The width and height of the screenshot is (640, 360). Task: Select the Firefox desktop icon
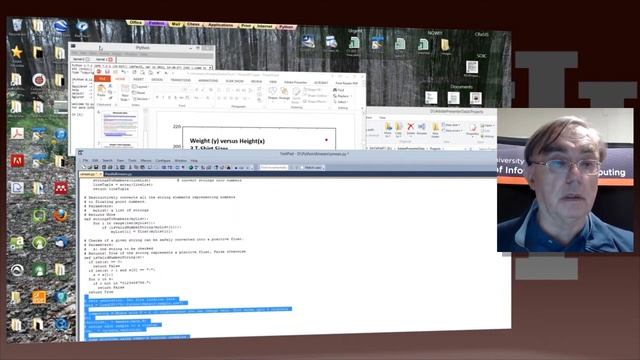point(60,216)
